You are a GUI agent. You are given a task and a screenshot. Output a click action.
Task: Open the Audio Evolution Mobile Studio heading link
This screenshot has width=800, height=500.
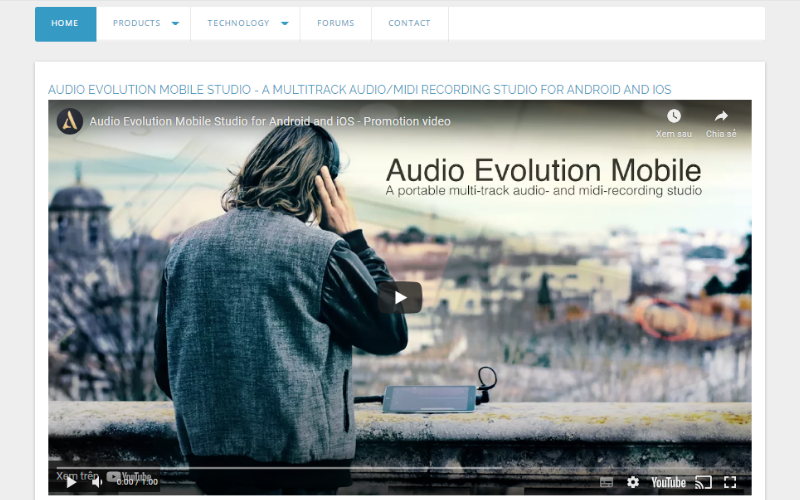(x=359, y=90)
